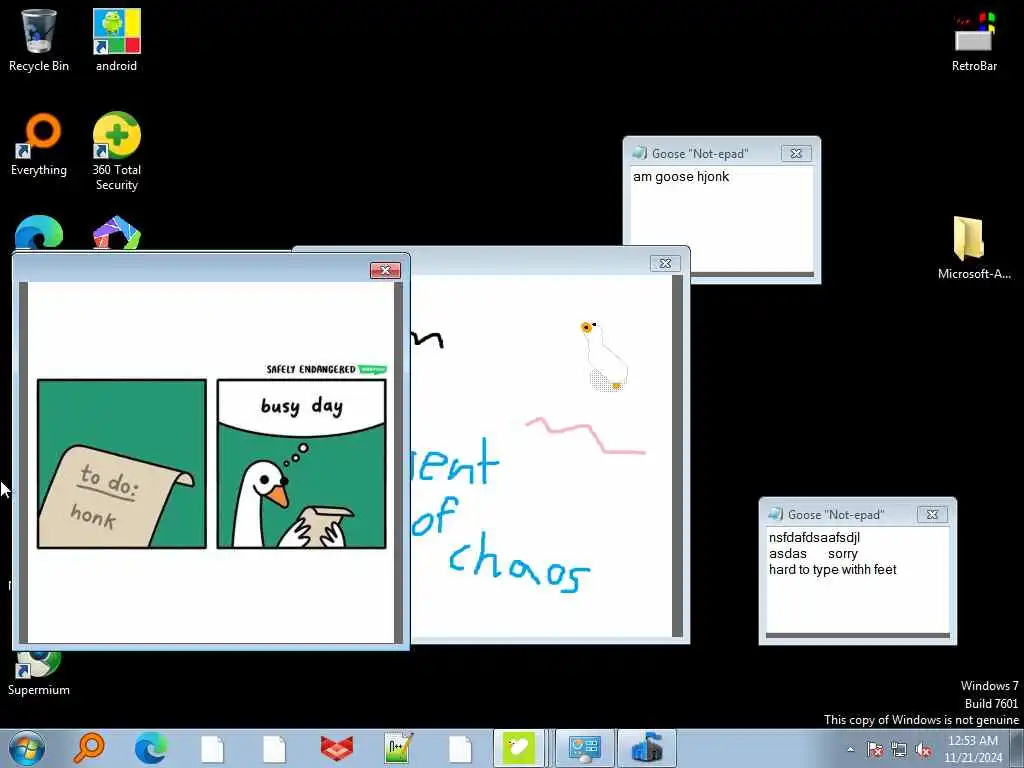Select the Microsoft-A... folder on desktop
1024x768 pixels.
click(x=973, y=248)
